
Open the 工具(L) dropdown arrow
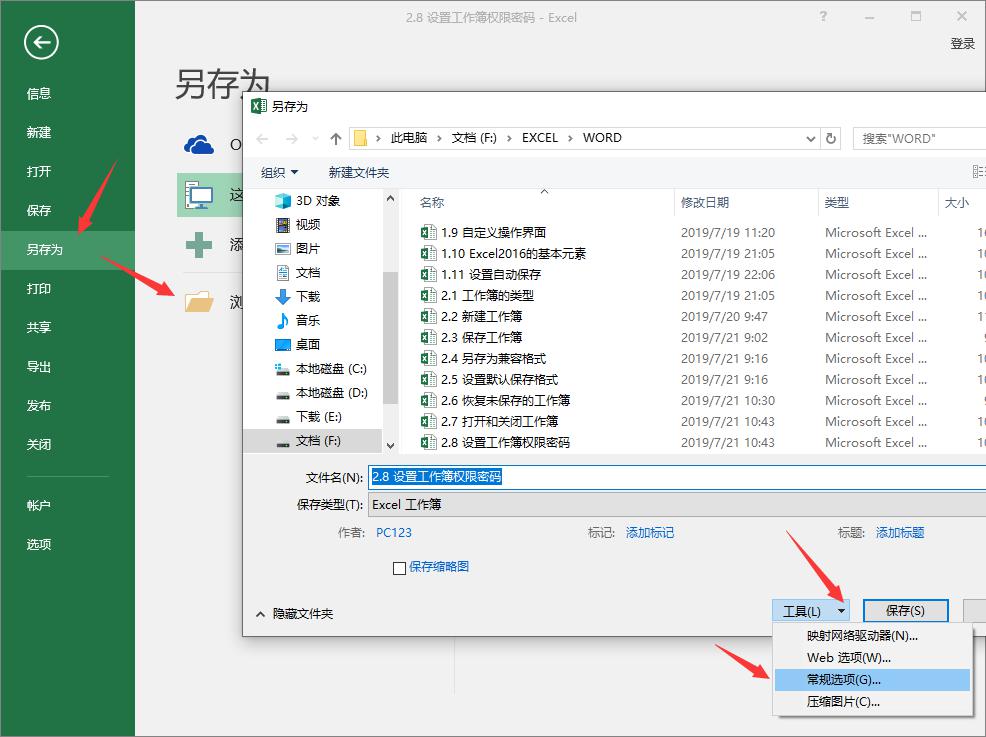[842, 611]
